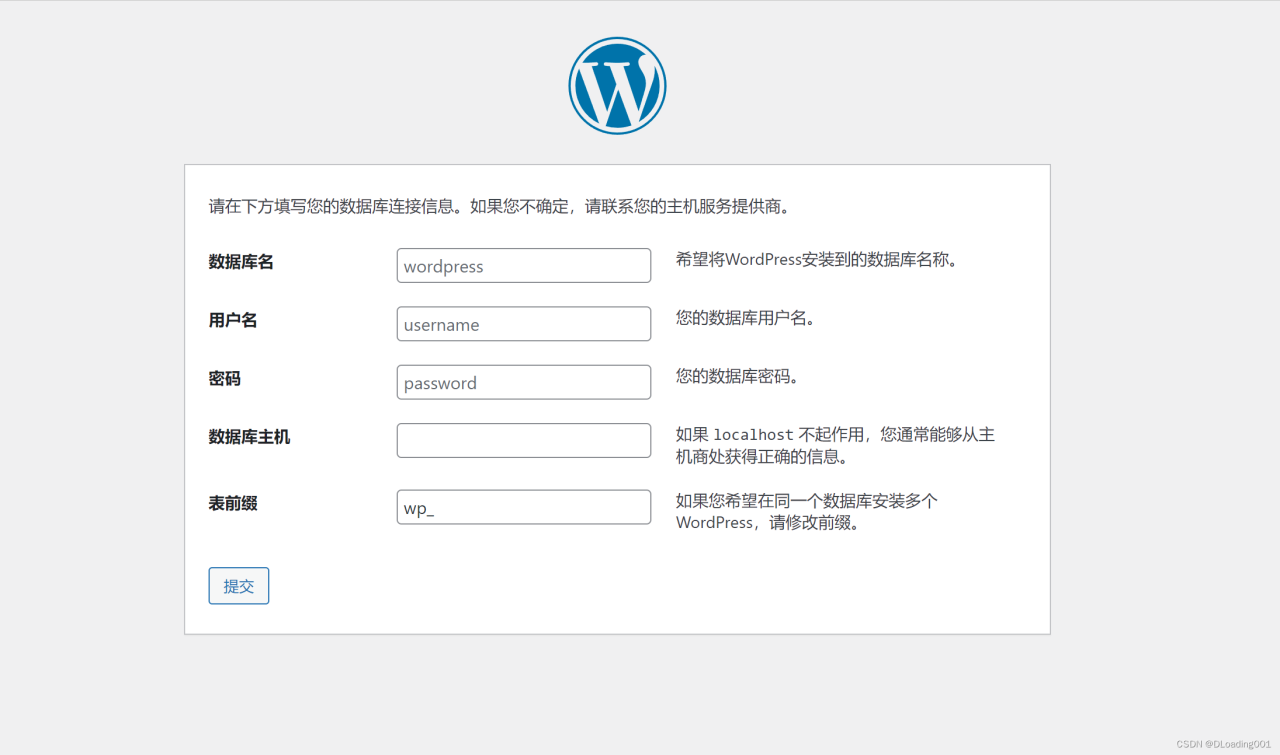This screenshot has height=755, width=1280.
Task: Click the empty 数据库主机 input field
Action: (x=523, y=440)
